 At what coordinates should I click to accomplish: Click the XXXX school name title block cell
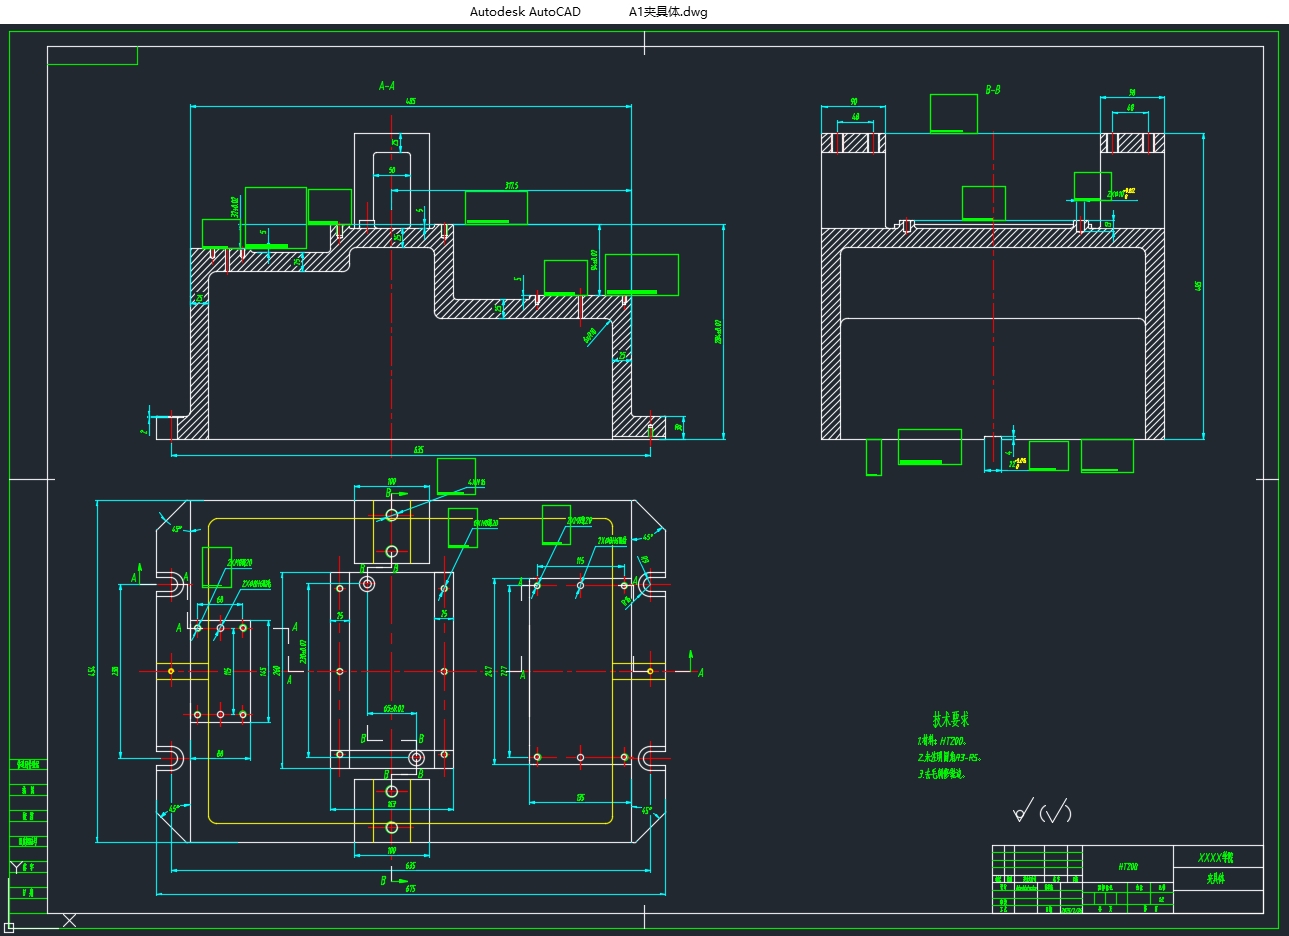[x=1216, y=857]
